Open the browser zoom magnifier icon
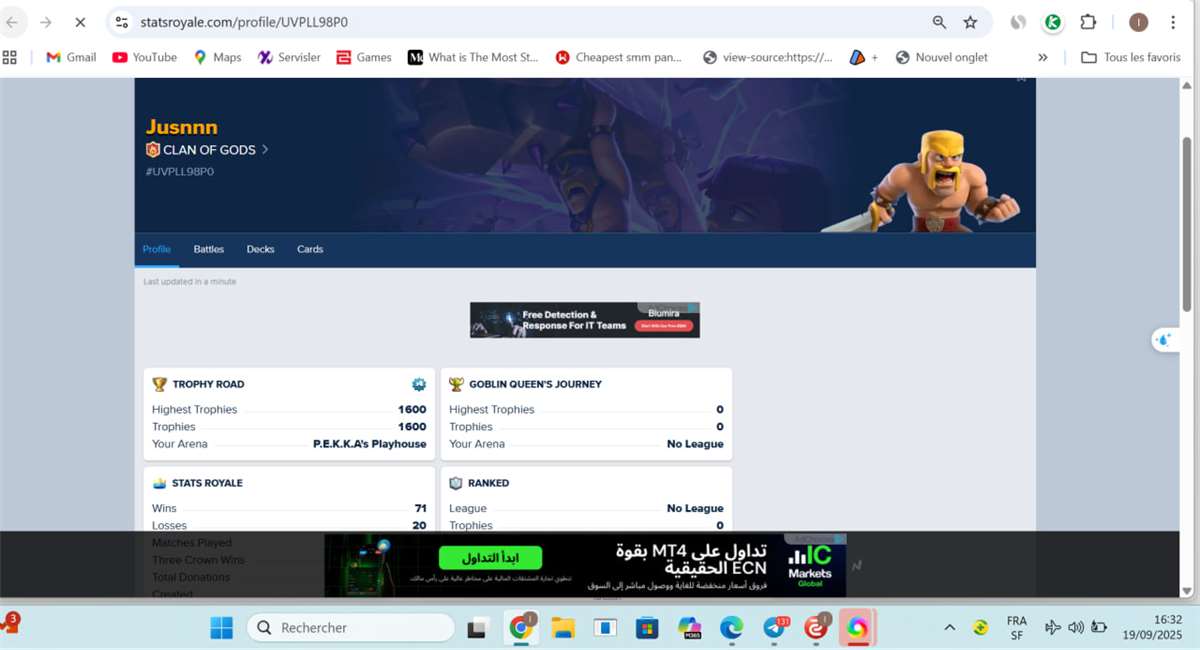 (939, 22)
